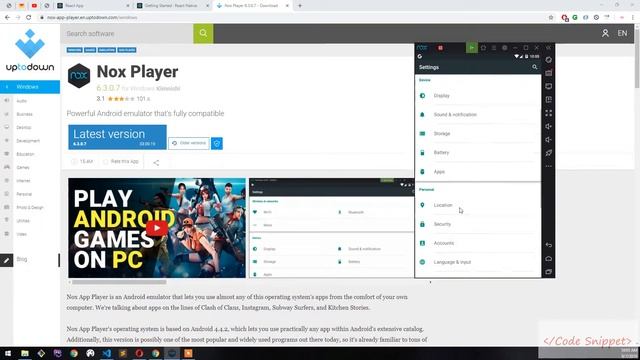Open the Development category
Viewport: 640px width, 360px height.
point(28,141)
